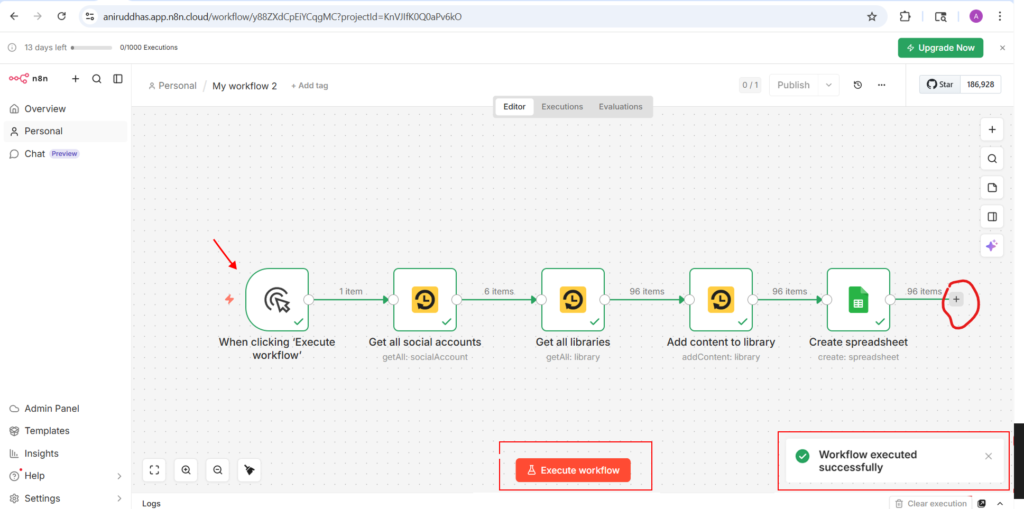The height and width of the screenshot is (509, 1024).
Task: Select the Create spreadsheet Google Sheets node
Action: [858, 300]
